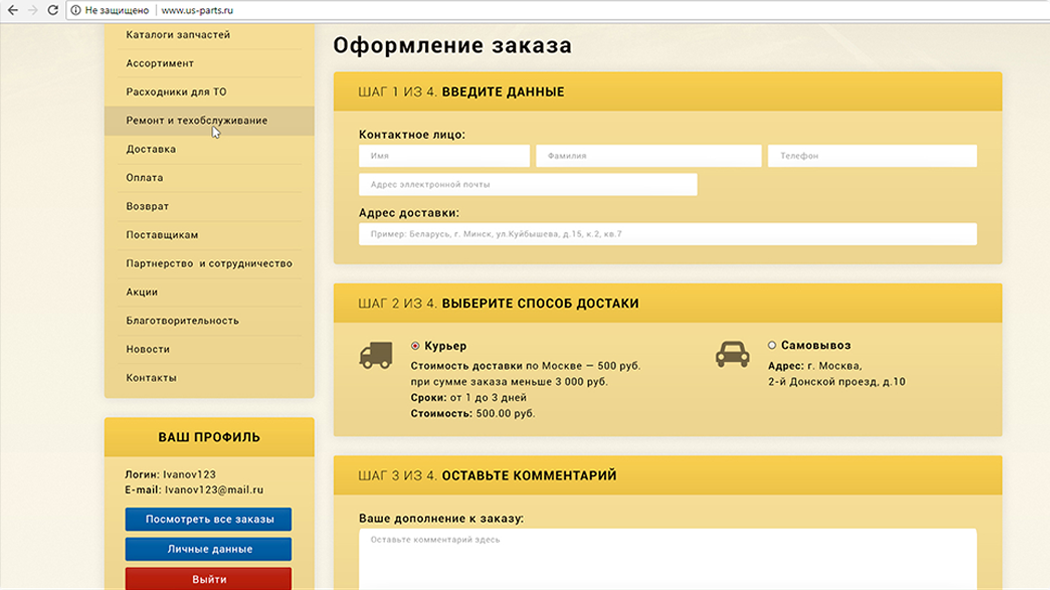The image size is (1050, 590).
Task: Click the order comment textarea
Action: tap(668, 559)
